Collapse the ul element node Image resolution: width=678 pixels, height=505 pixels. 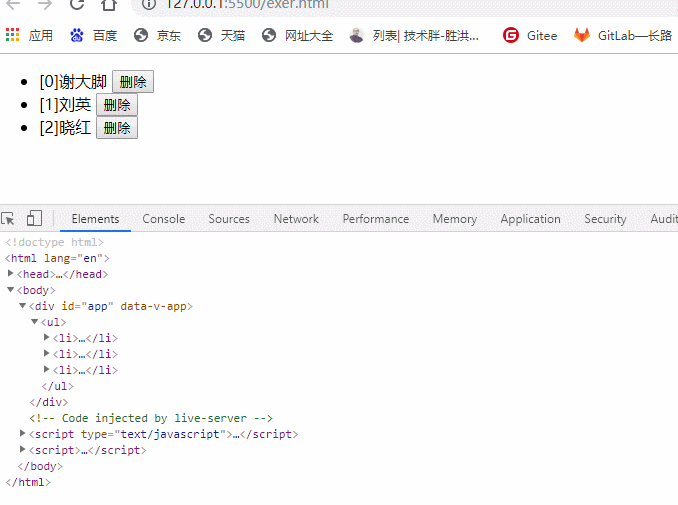tap(35, 322)
